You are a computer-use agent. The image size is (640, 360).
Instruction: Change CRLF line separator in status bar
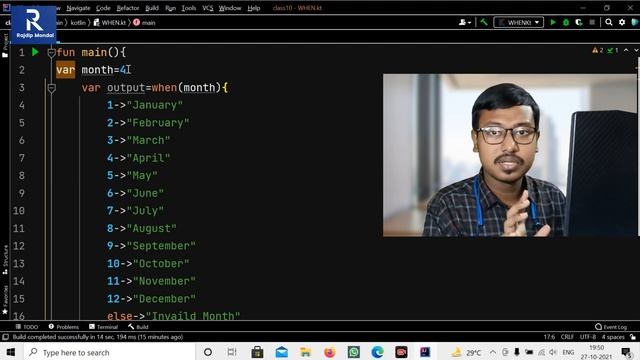(567, 337)
